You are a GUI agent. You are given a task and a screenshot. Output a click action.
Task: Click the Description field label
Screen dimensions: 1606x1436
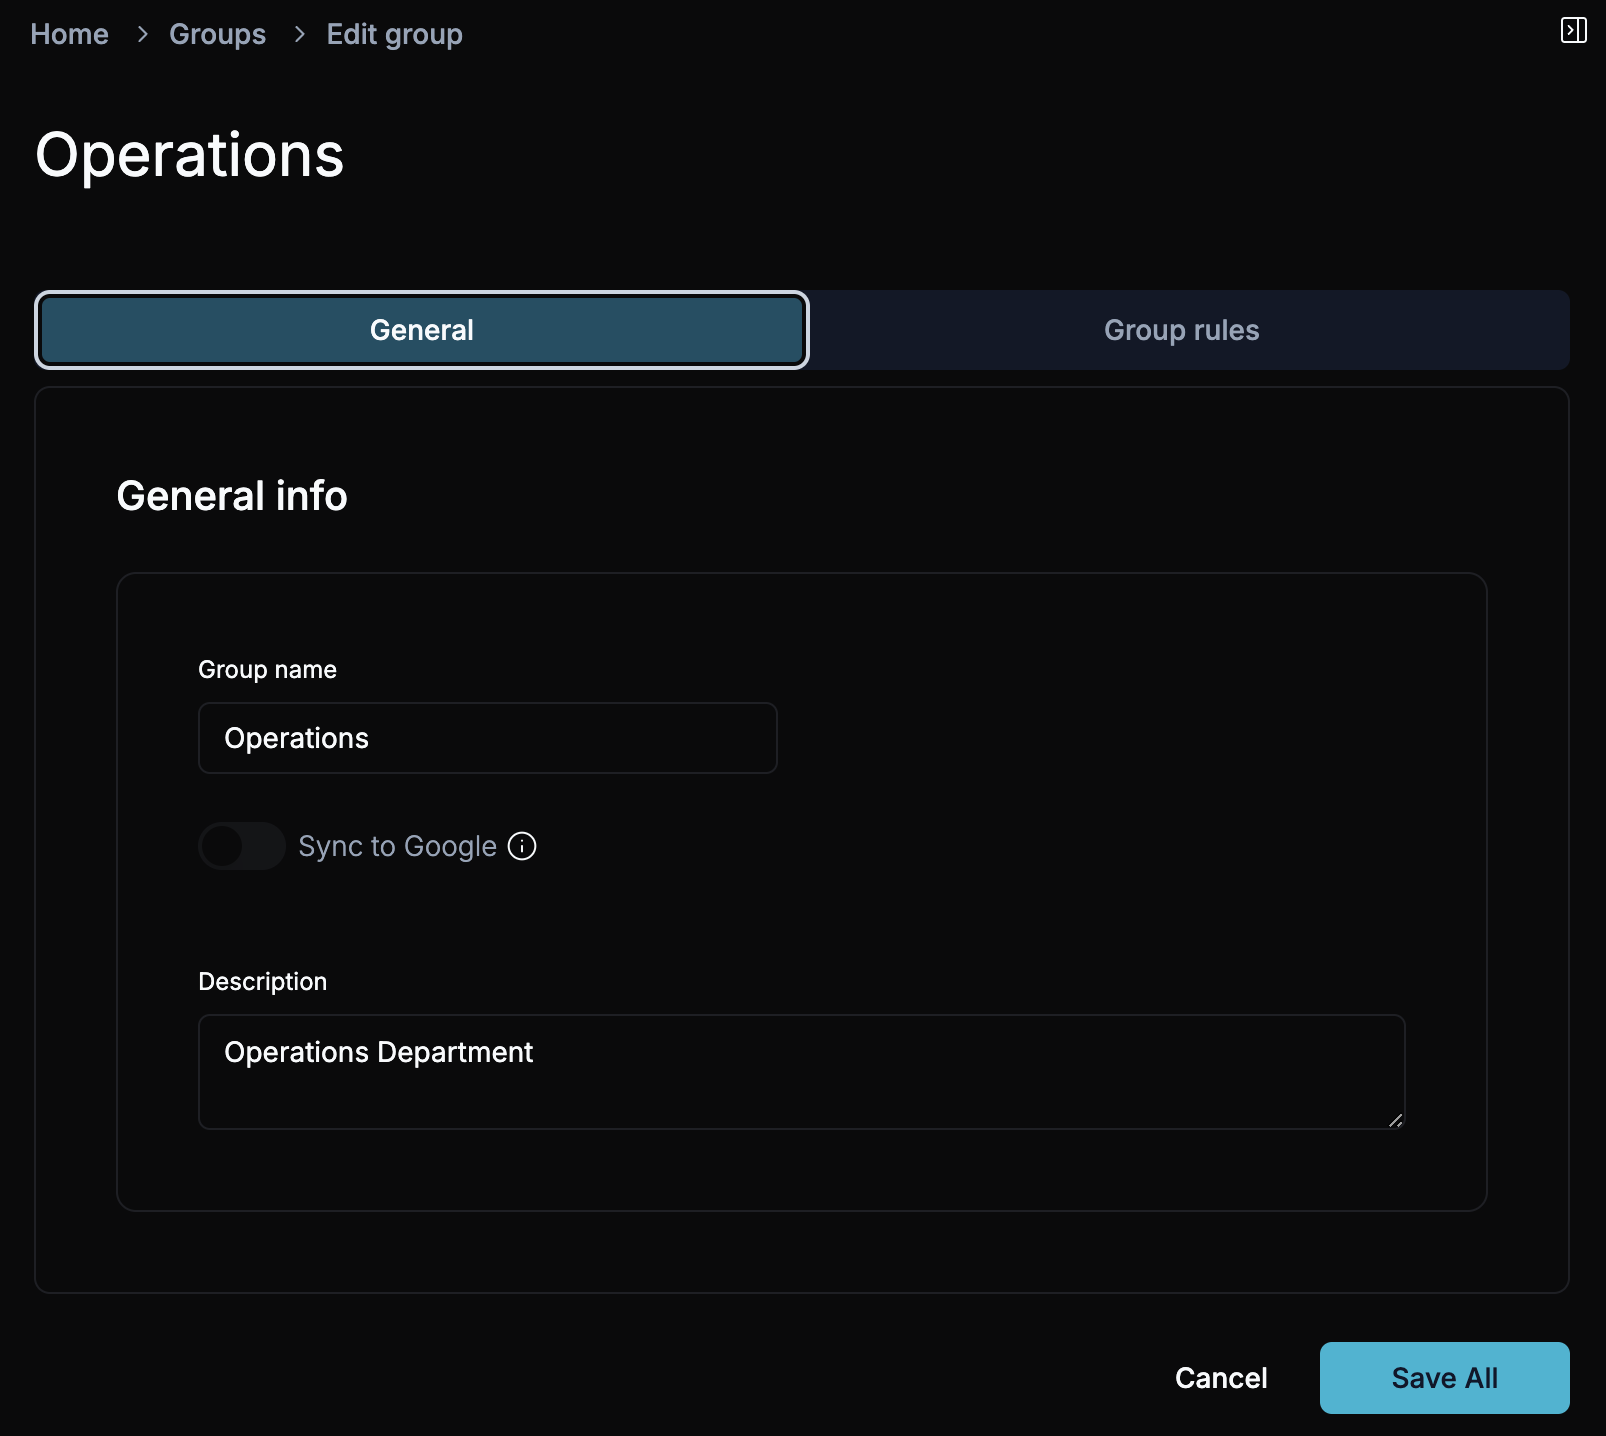[x=262, y=982]
